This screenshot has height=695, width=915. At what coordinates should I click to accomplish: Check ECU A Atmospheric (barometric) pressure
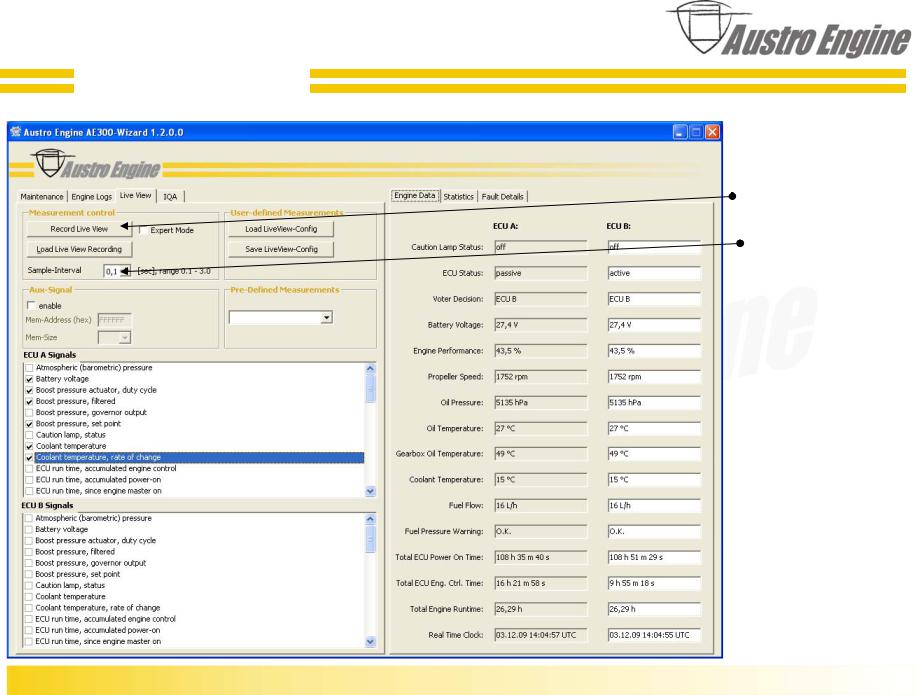[x=29, y=368]
